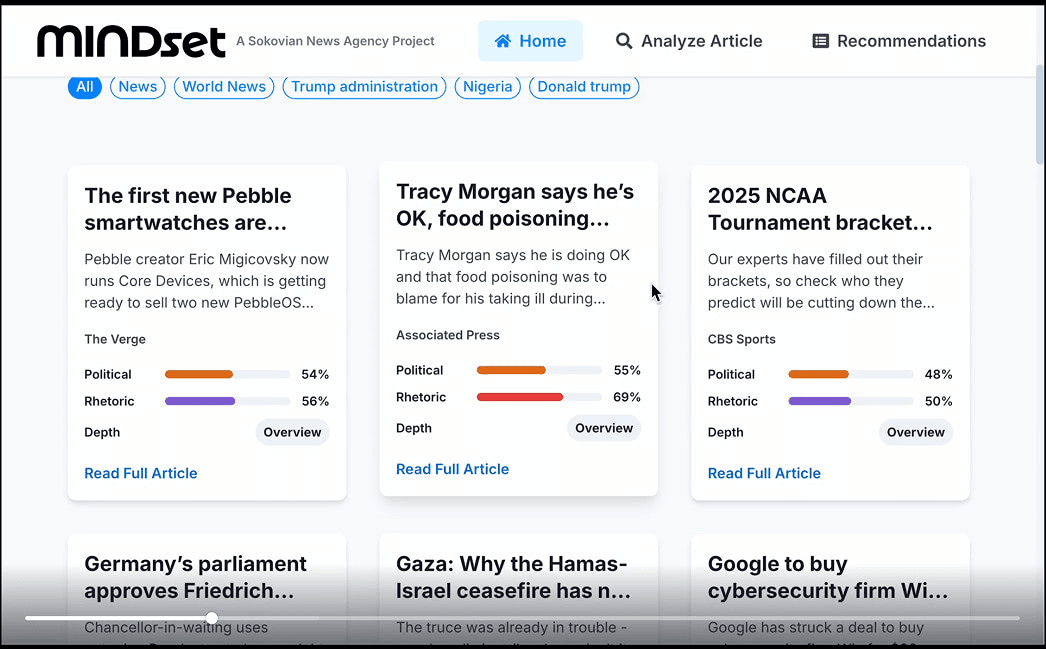Enable the World News filter chip
1046x649 pixels.
[x=223, y=87]
